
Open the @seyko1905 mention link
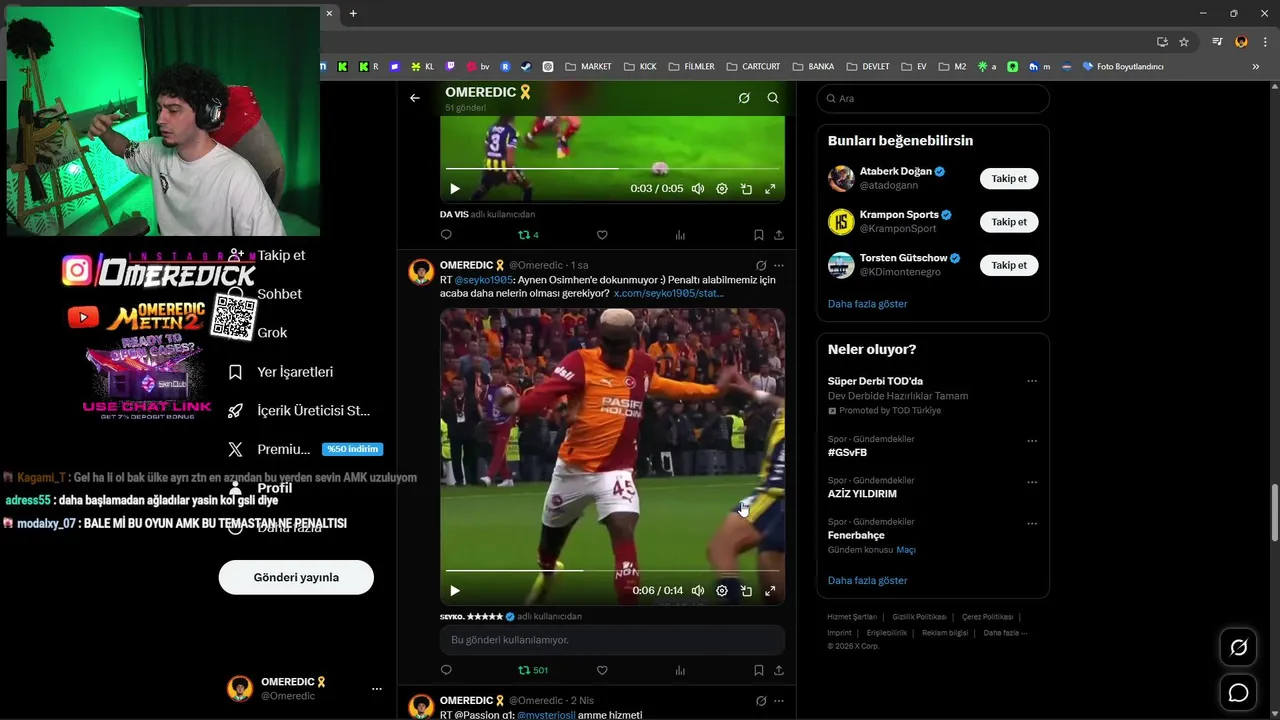(484, 280)
